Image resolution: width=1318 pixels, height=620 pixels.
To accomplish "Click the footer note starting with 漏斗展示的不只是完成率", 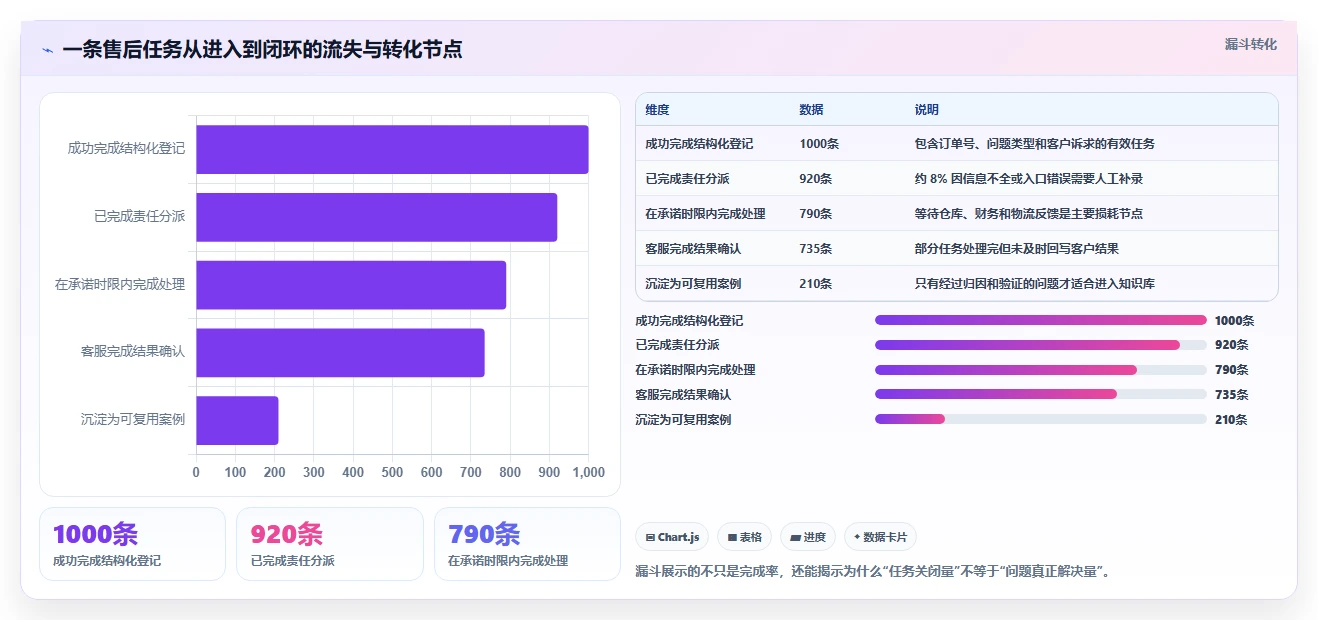I will click(875, 572).
